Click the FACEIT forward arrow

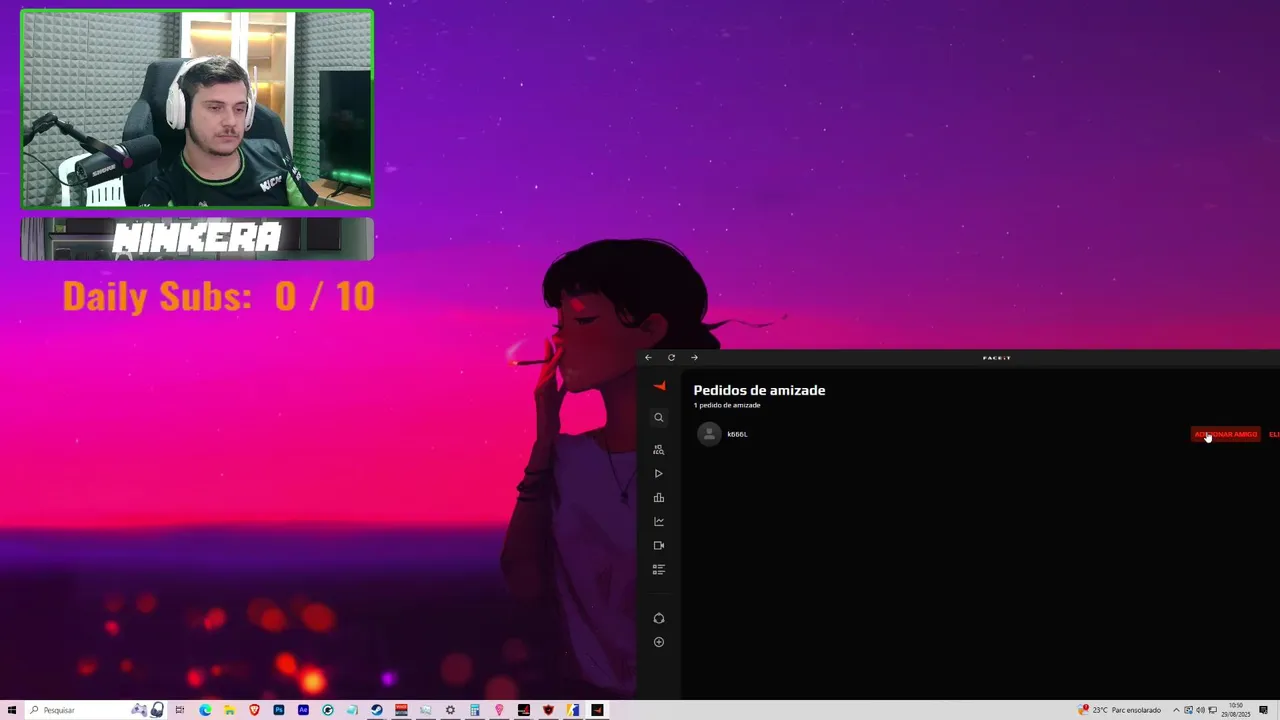coord(694,357)
